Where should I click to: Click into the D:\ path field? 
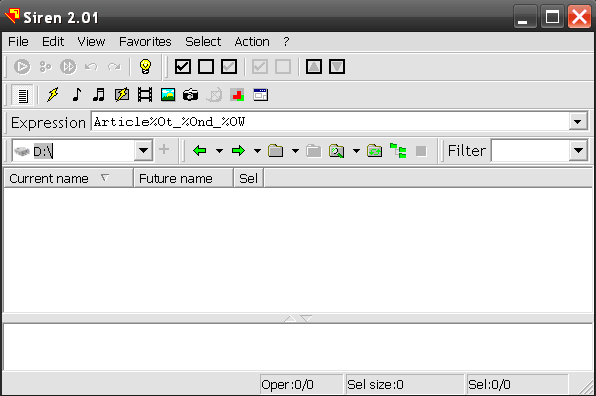(73, 151)
